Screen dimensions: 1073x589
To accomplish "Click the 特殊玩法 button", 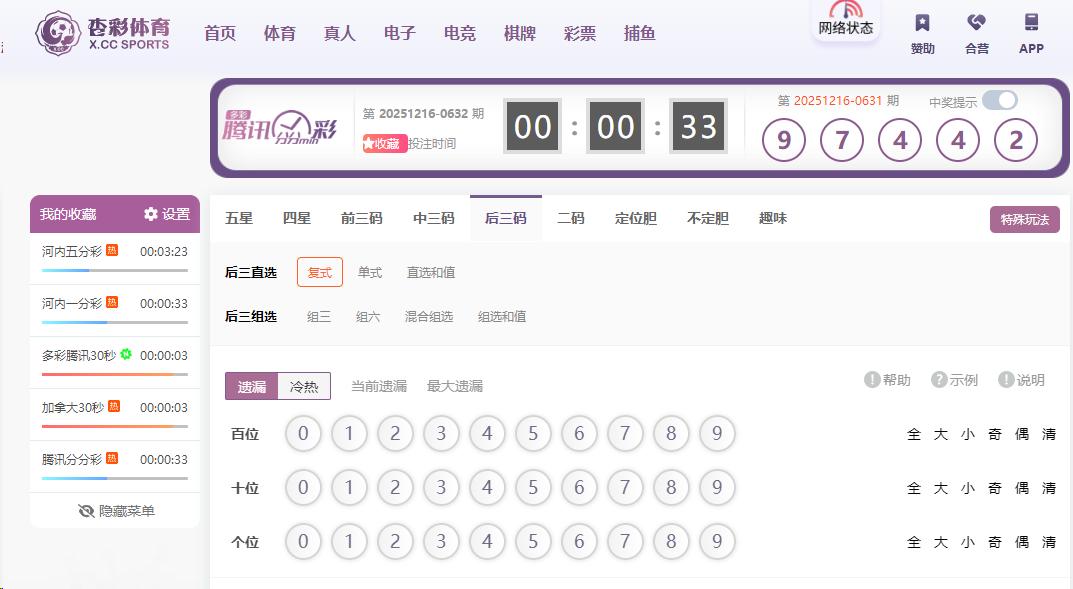I will [x=1024, y=220].
